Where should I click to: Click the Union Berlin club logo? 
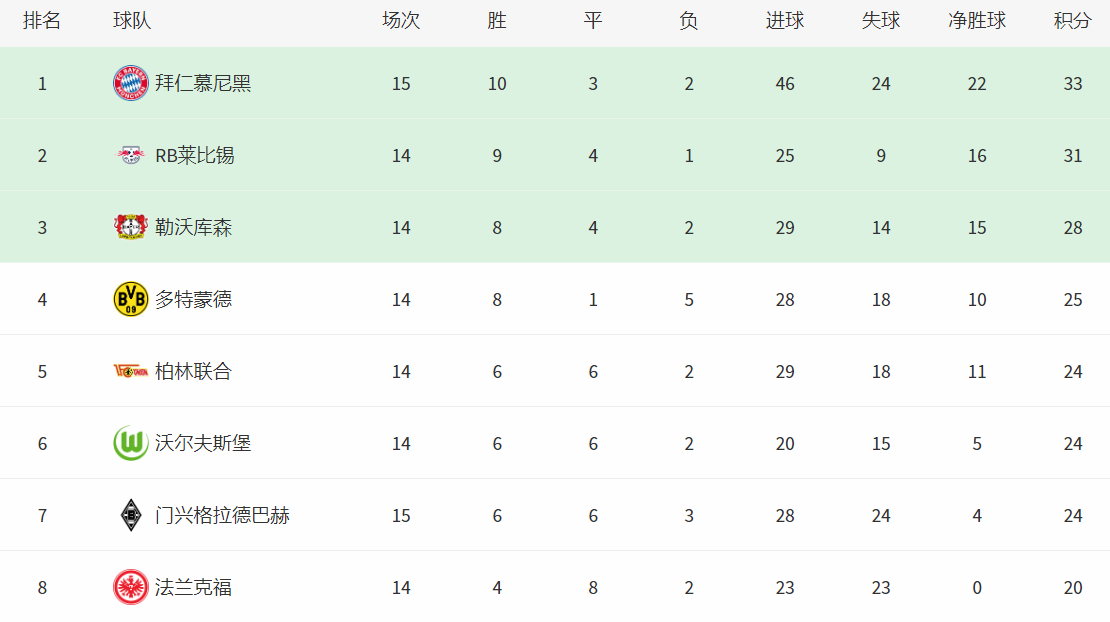[130, 371]
